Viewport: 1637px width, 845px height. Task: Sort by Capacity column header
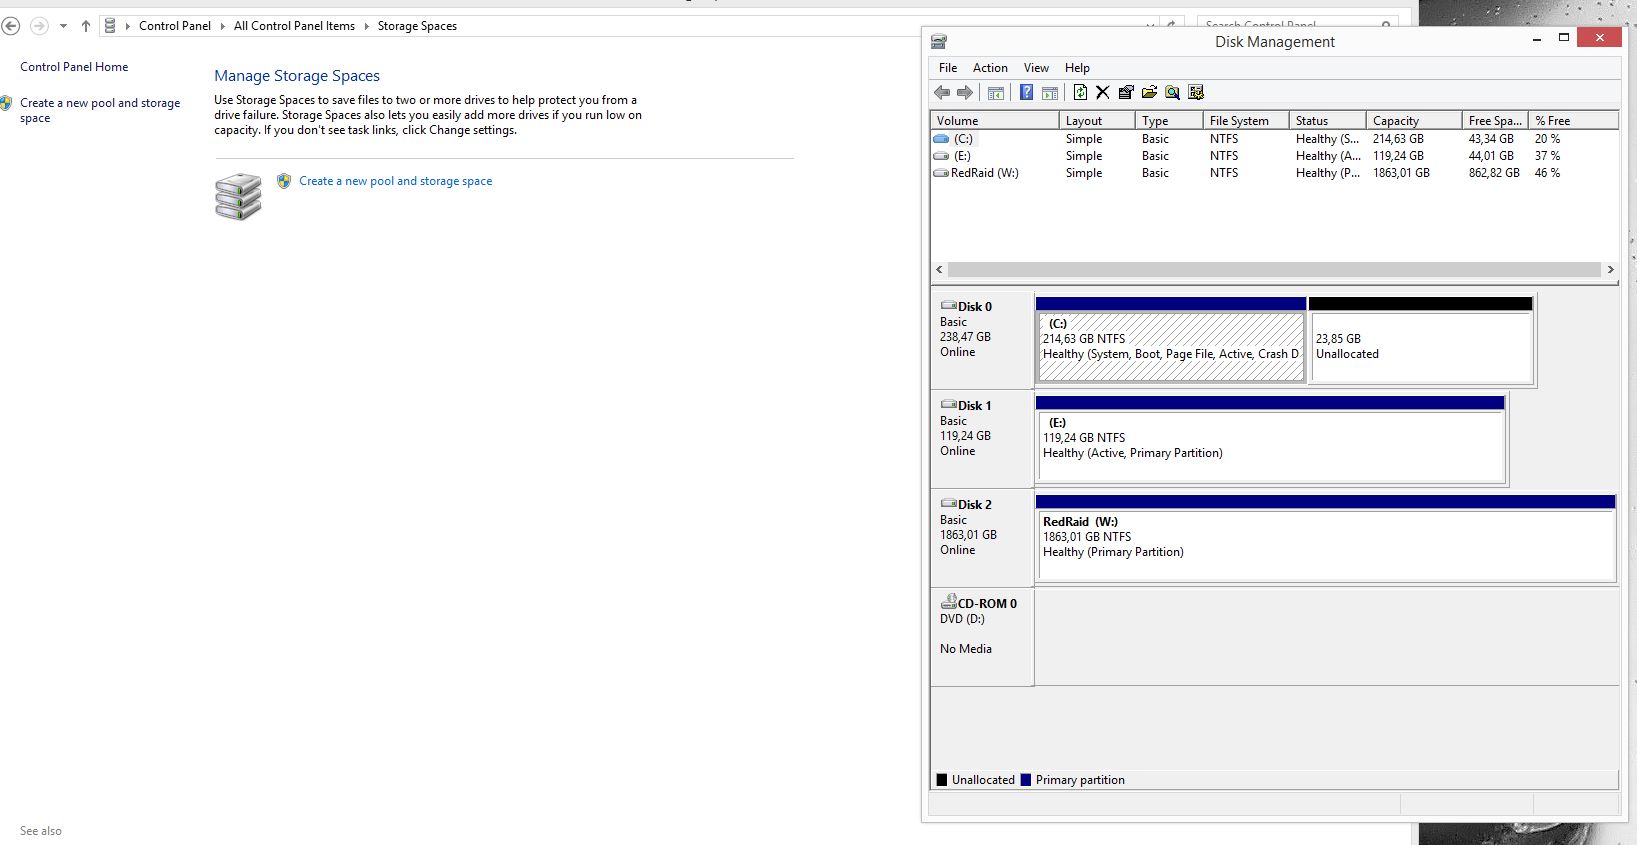point(1414,120)
